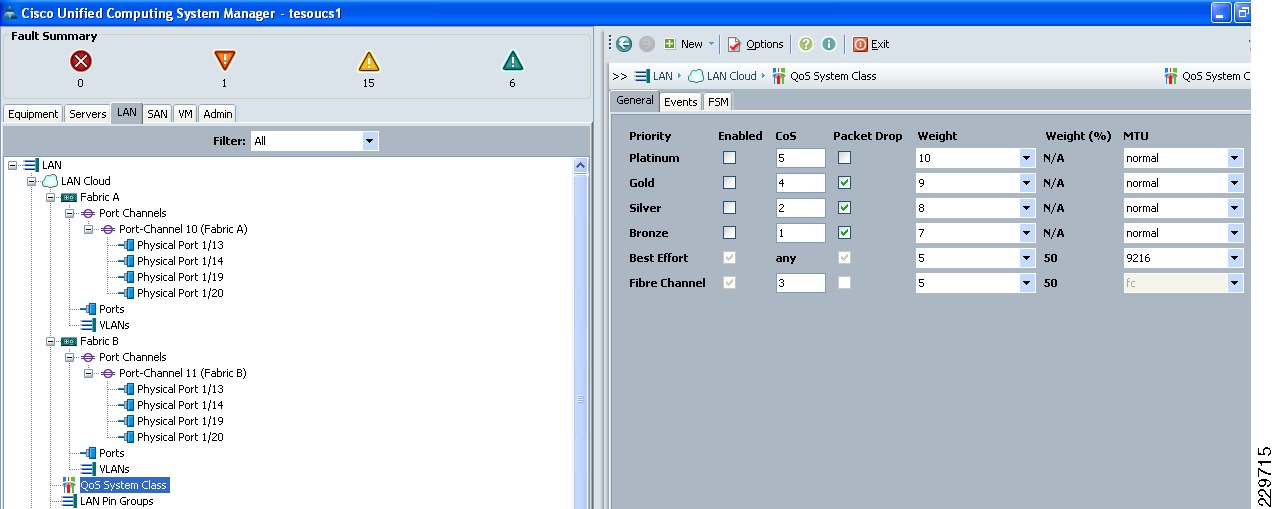Viewport: 1273px width, 509px height.
Task: Click the About info icon in toolbar
Action: click(x=828, y=44)
